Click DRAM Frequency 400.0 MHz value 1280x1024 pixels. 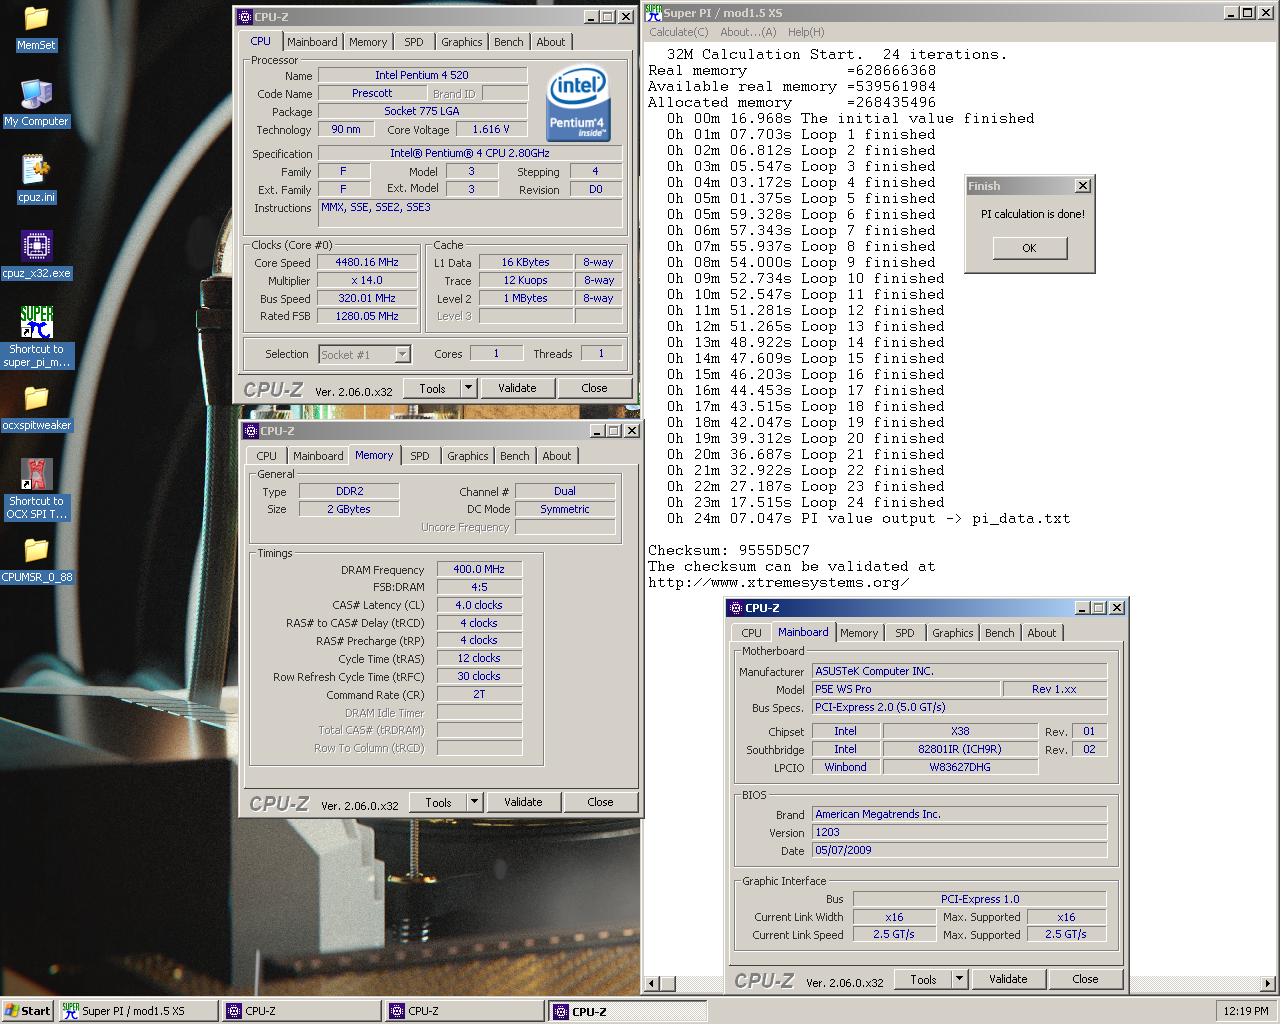[479, 569]
